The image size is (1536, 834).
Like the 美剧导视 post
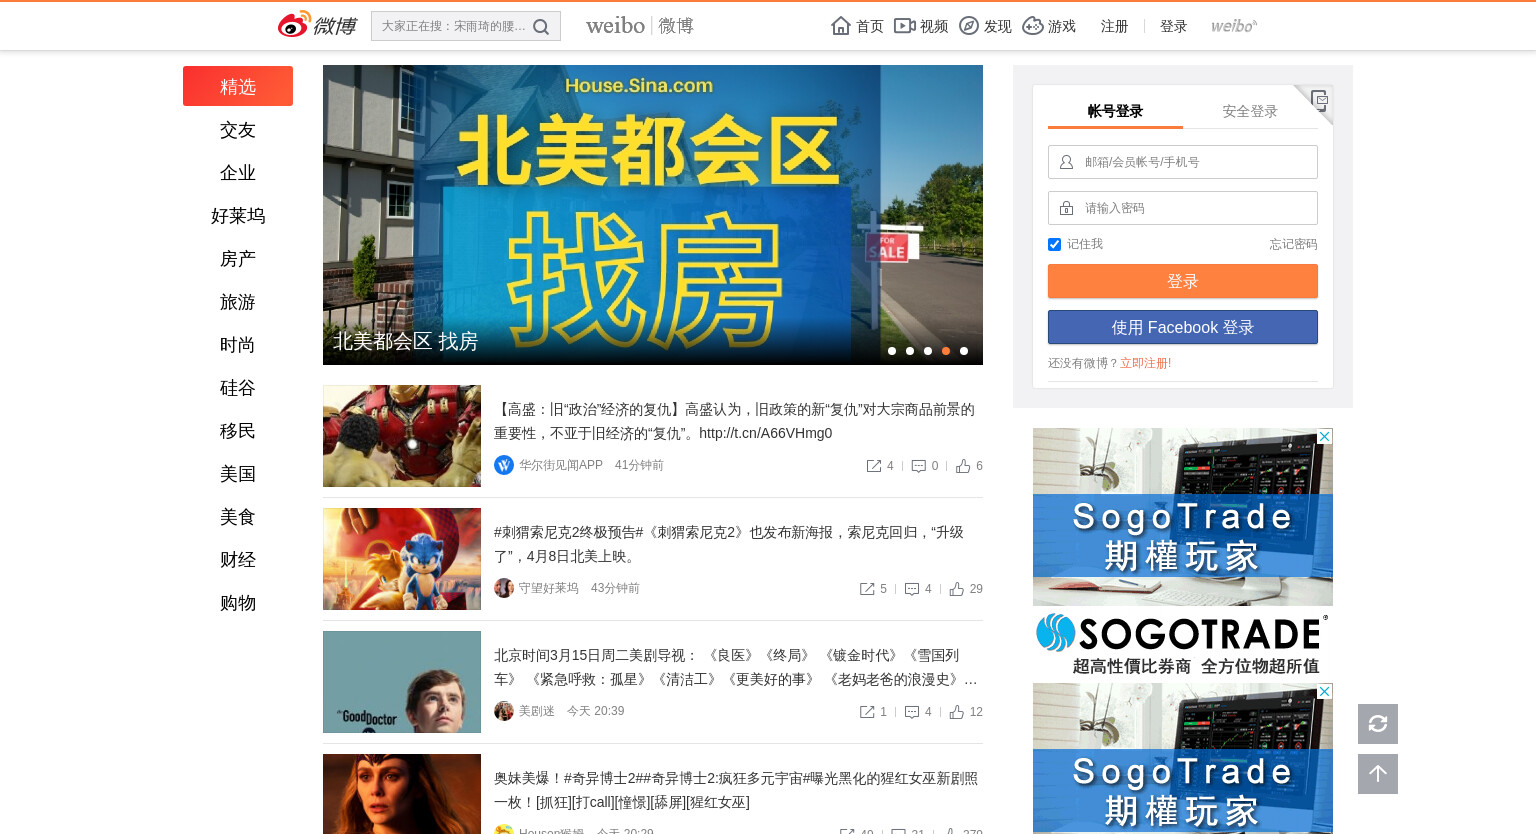click(x=957, y=712)
